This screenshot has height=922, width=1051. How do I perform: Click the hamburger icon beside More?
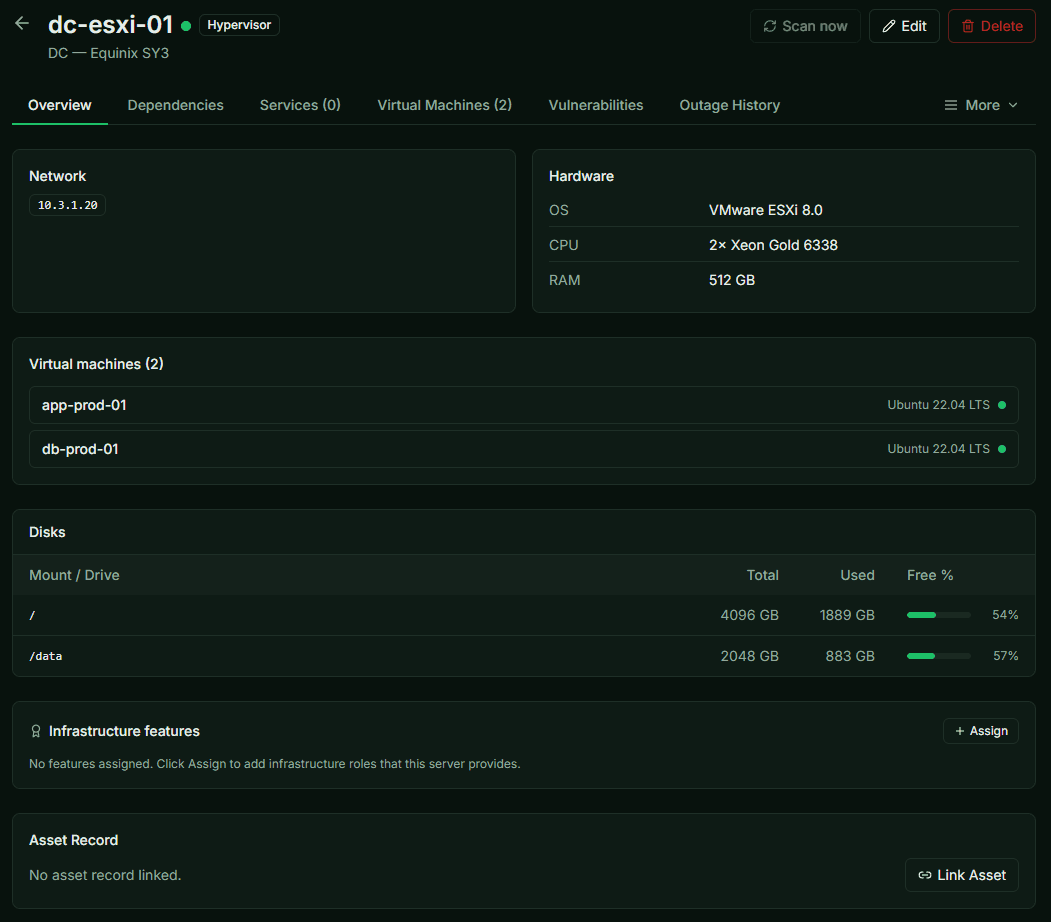tap(950, 105)
